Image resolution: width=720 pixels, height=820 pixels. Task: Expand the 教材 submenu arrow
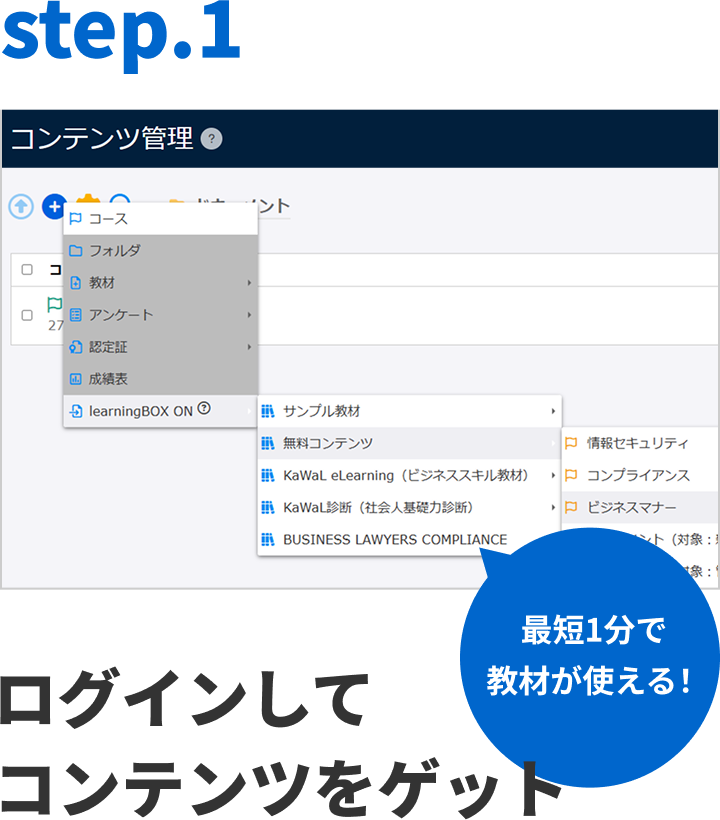[x=249, y=283]
